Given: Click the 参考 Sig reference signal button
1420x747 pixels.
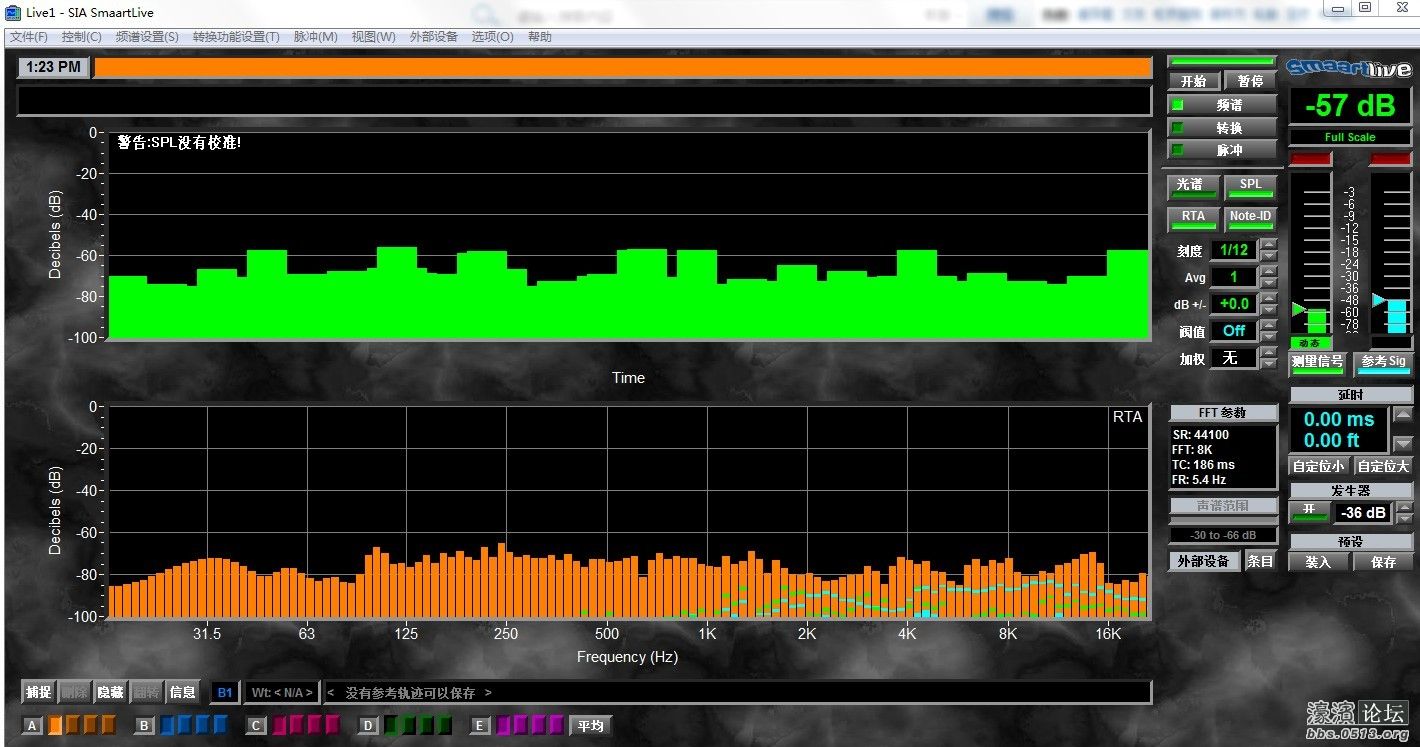Looking at the screenshot, I should coord(1383,362).
